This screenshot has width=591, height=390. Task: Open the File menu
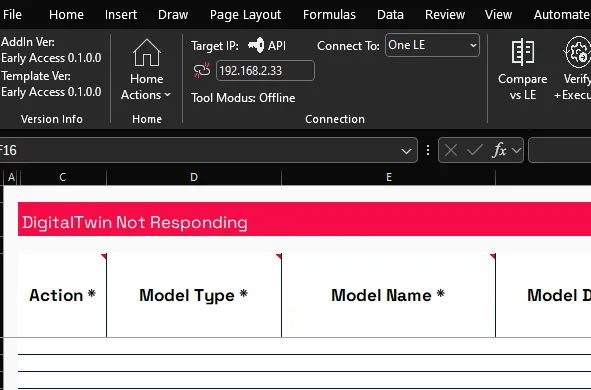12,14
